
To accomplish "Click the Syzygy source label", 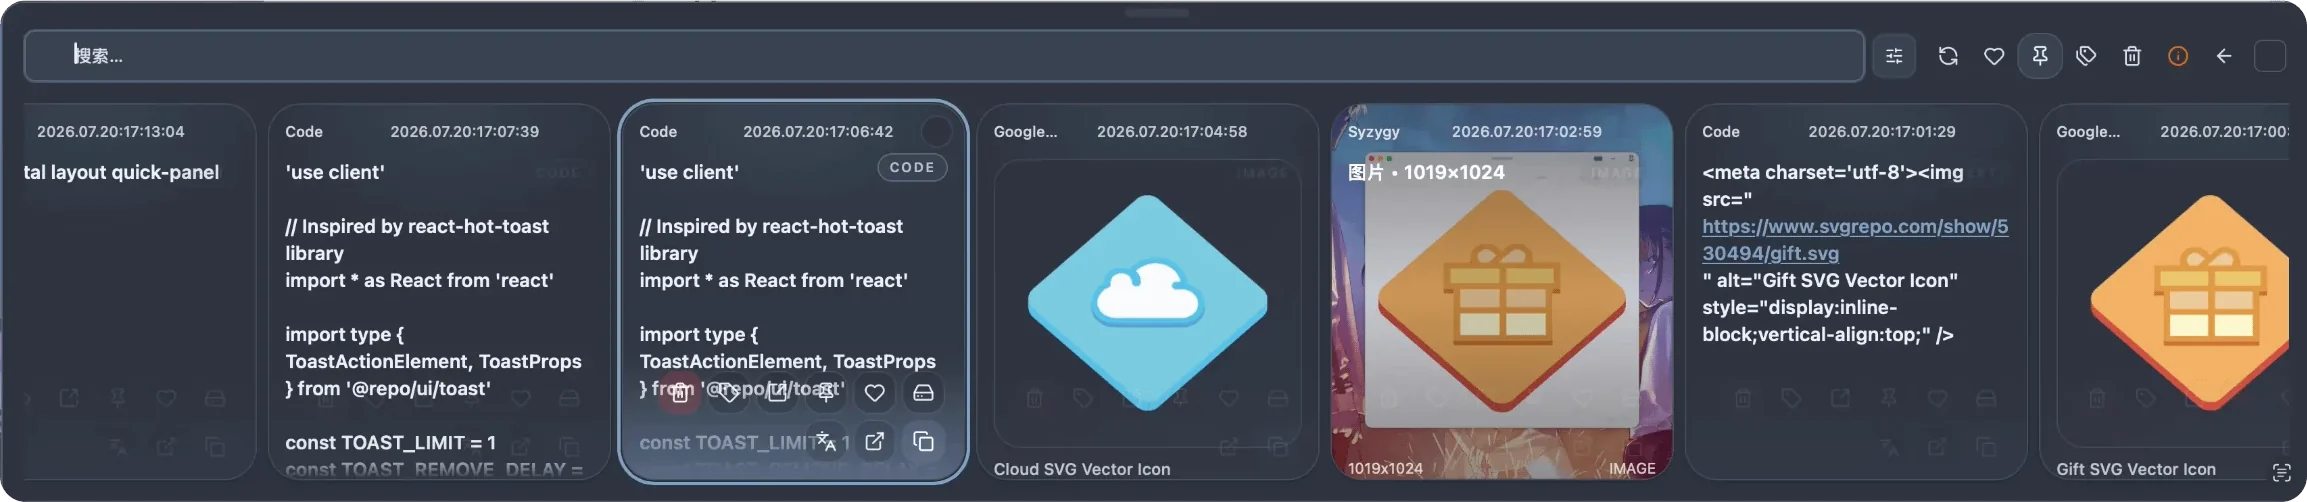I will click(x=1374, y=131).
